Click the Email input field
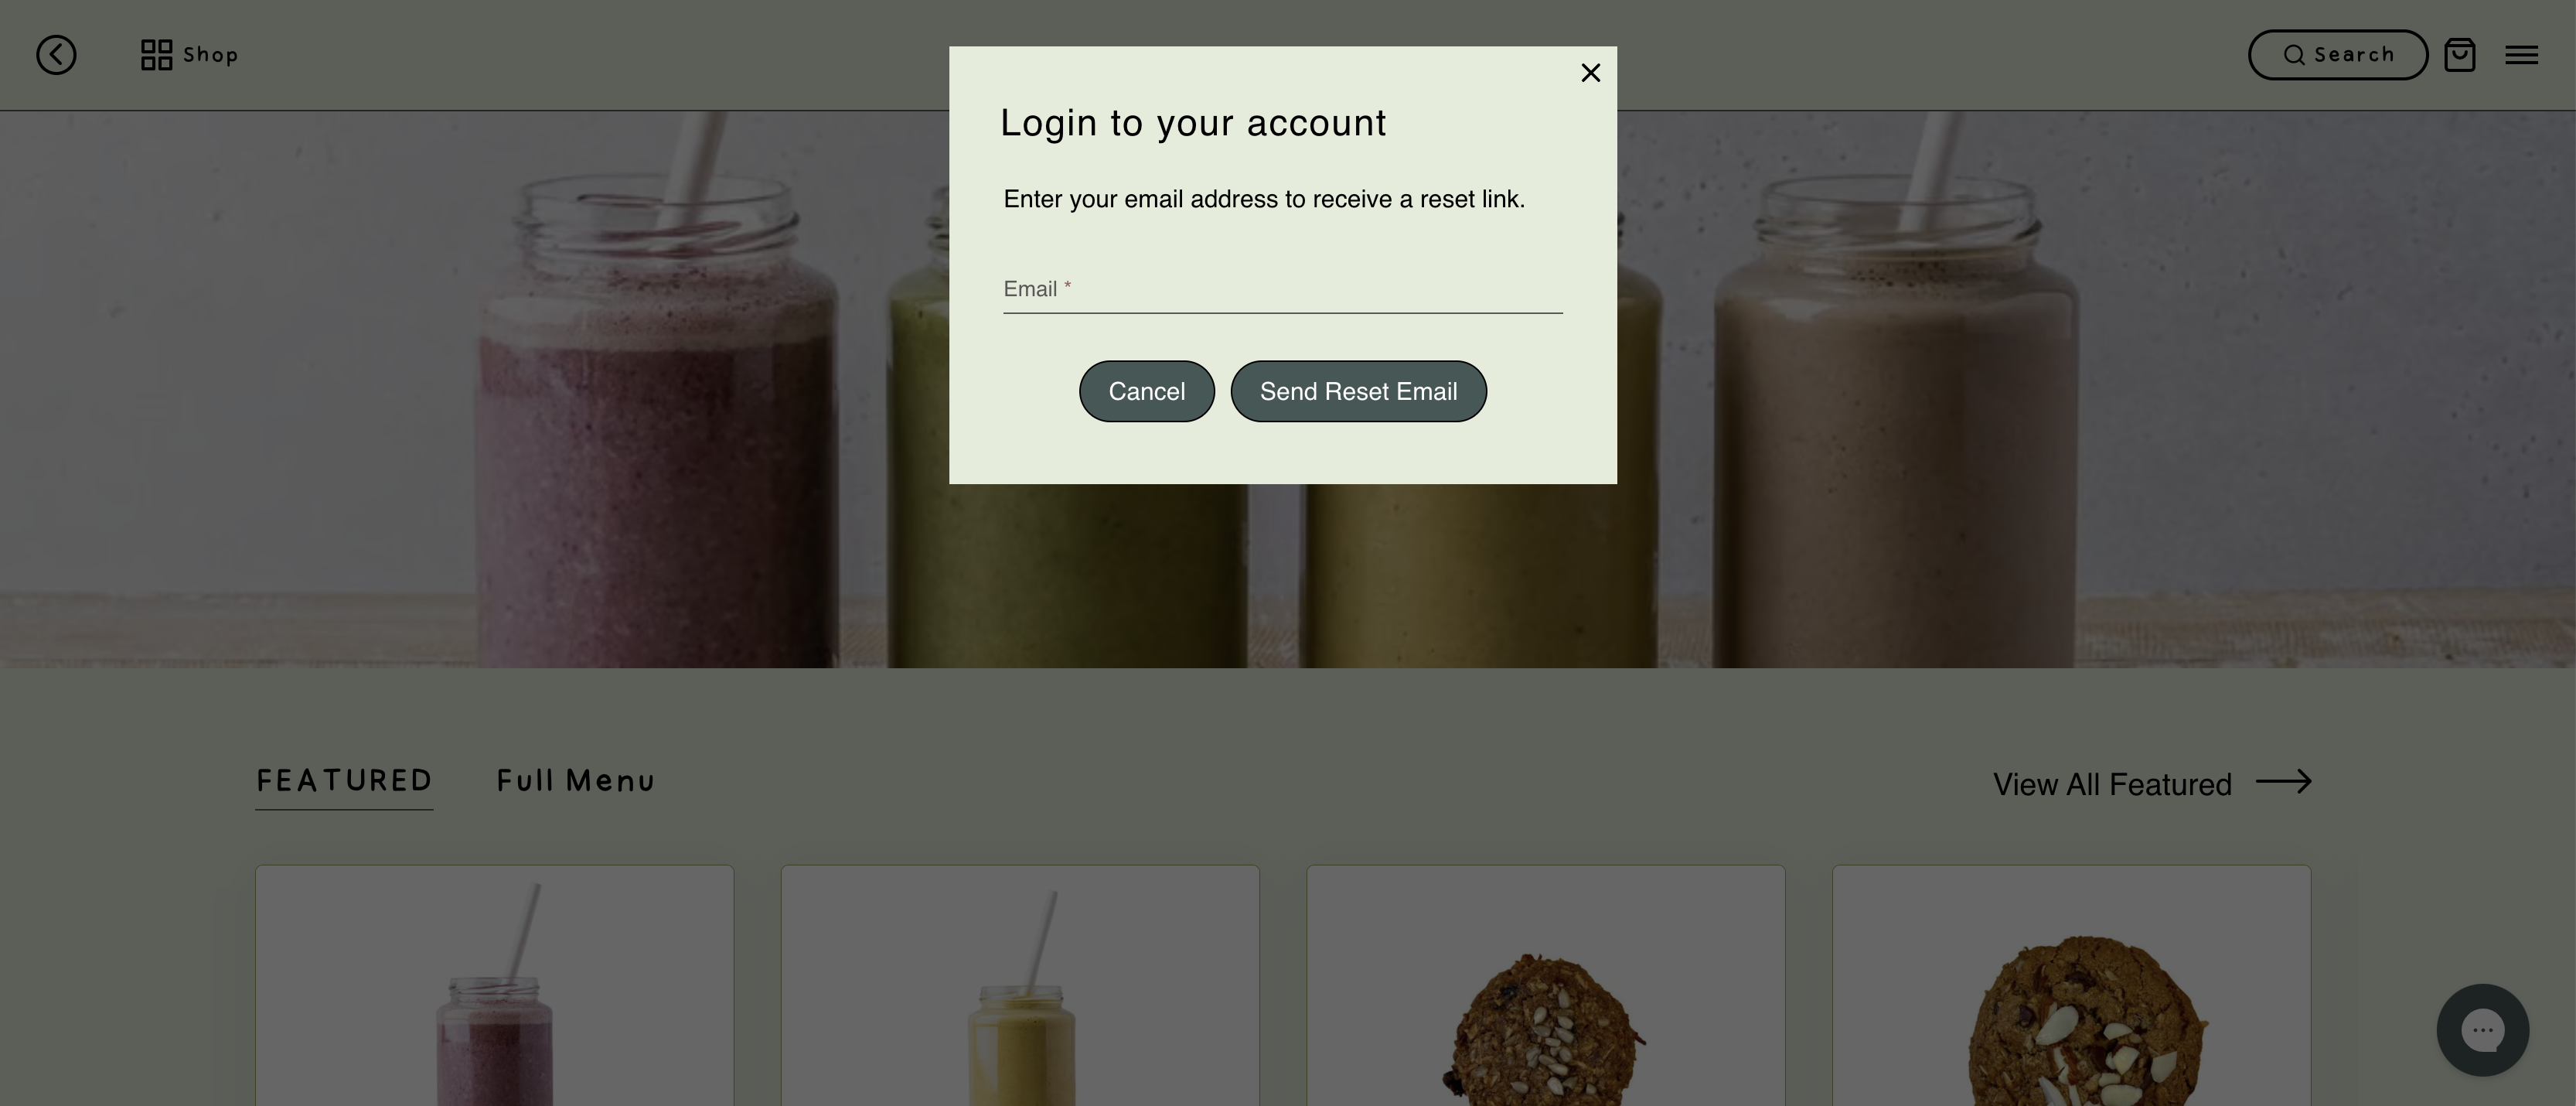Image resolution: width=2576 pixels, height=1106 pixels. pyautogui.click(x=1282, y=290)
